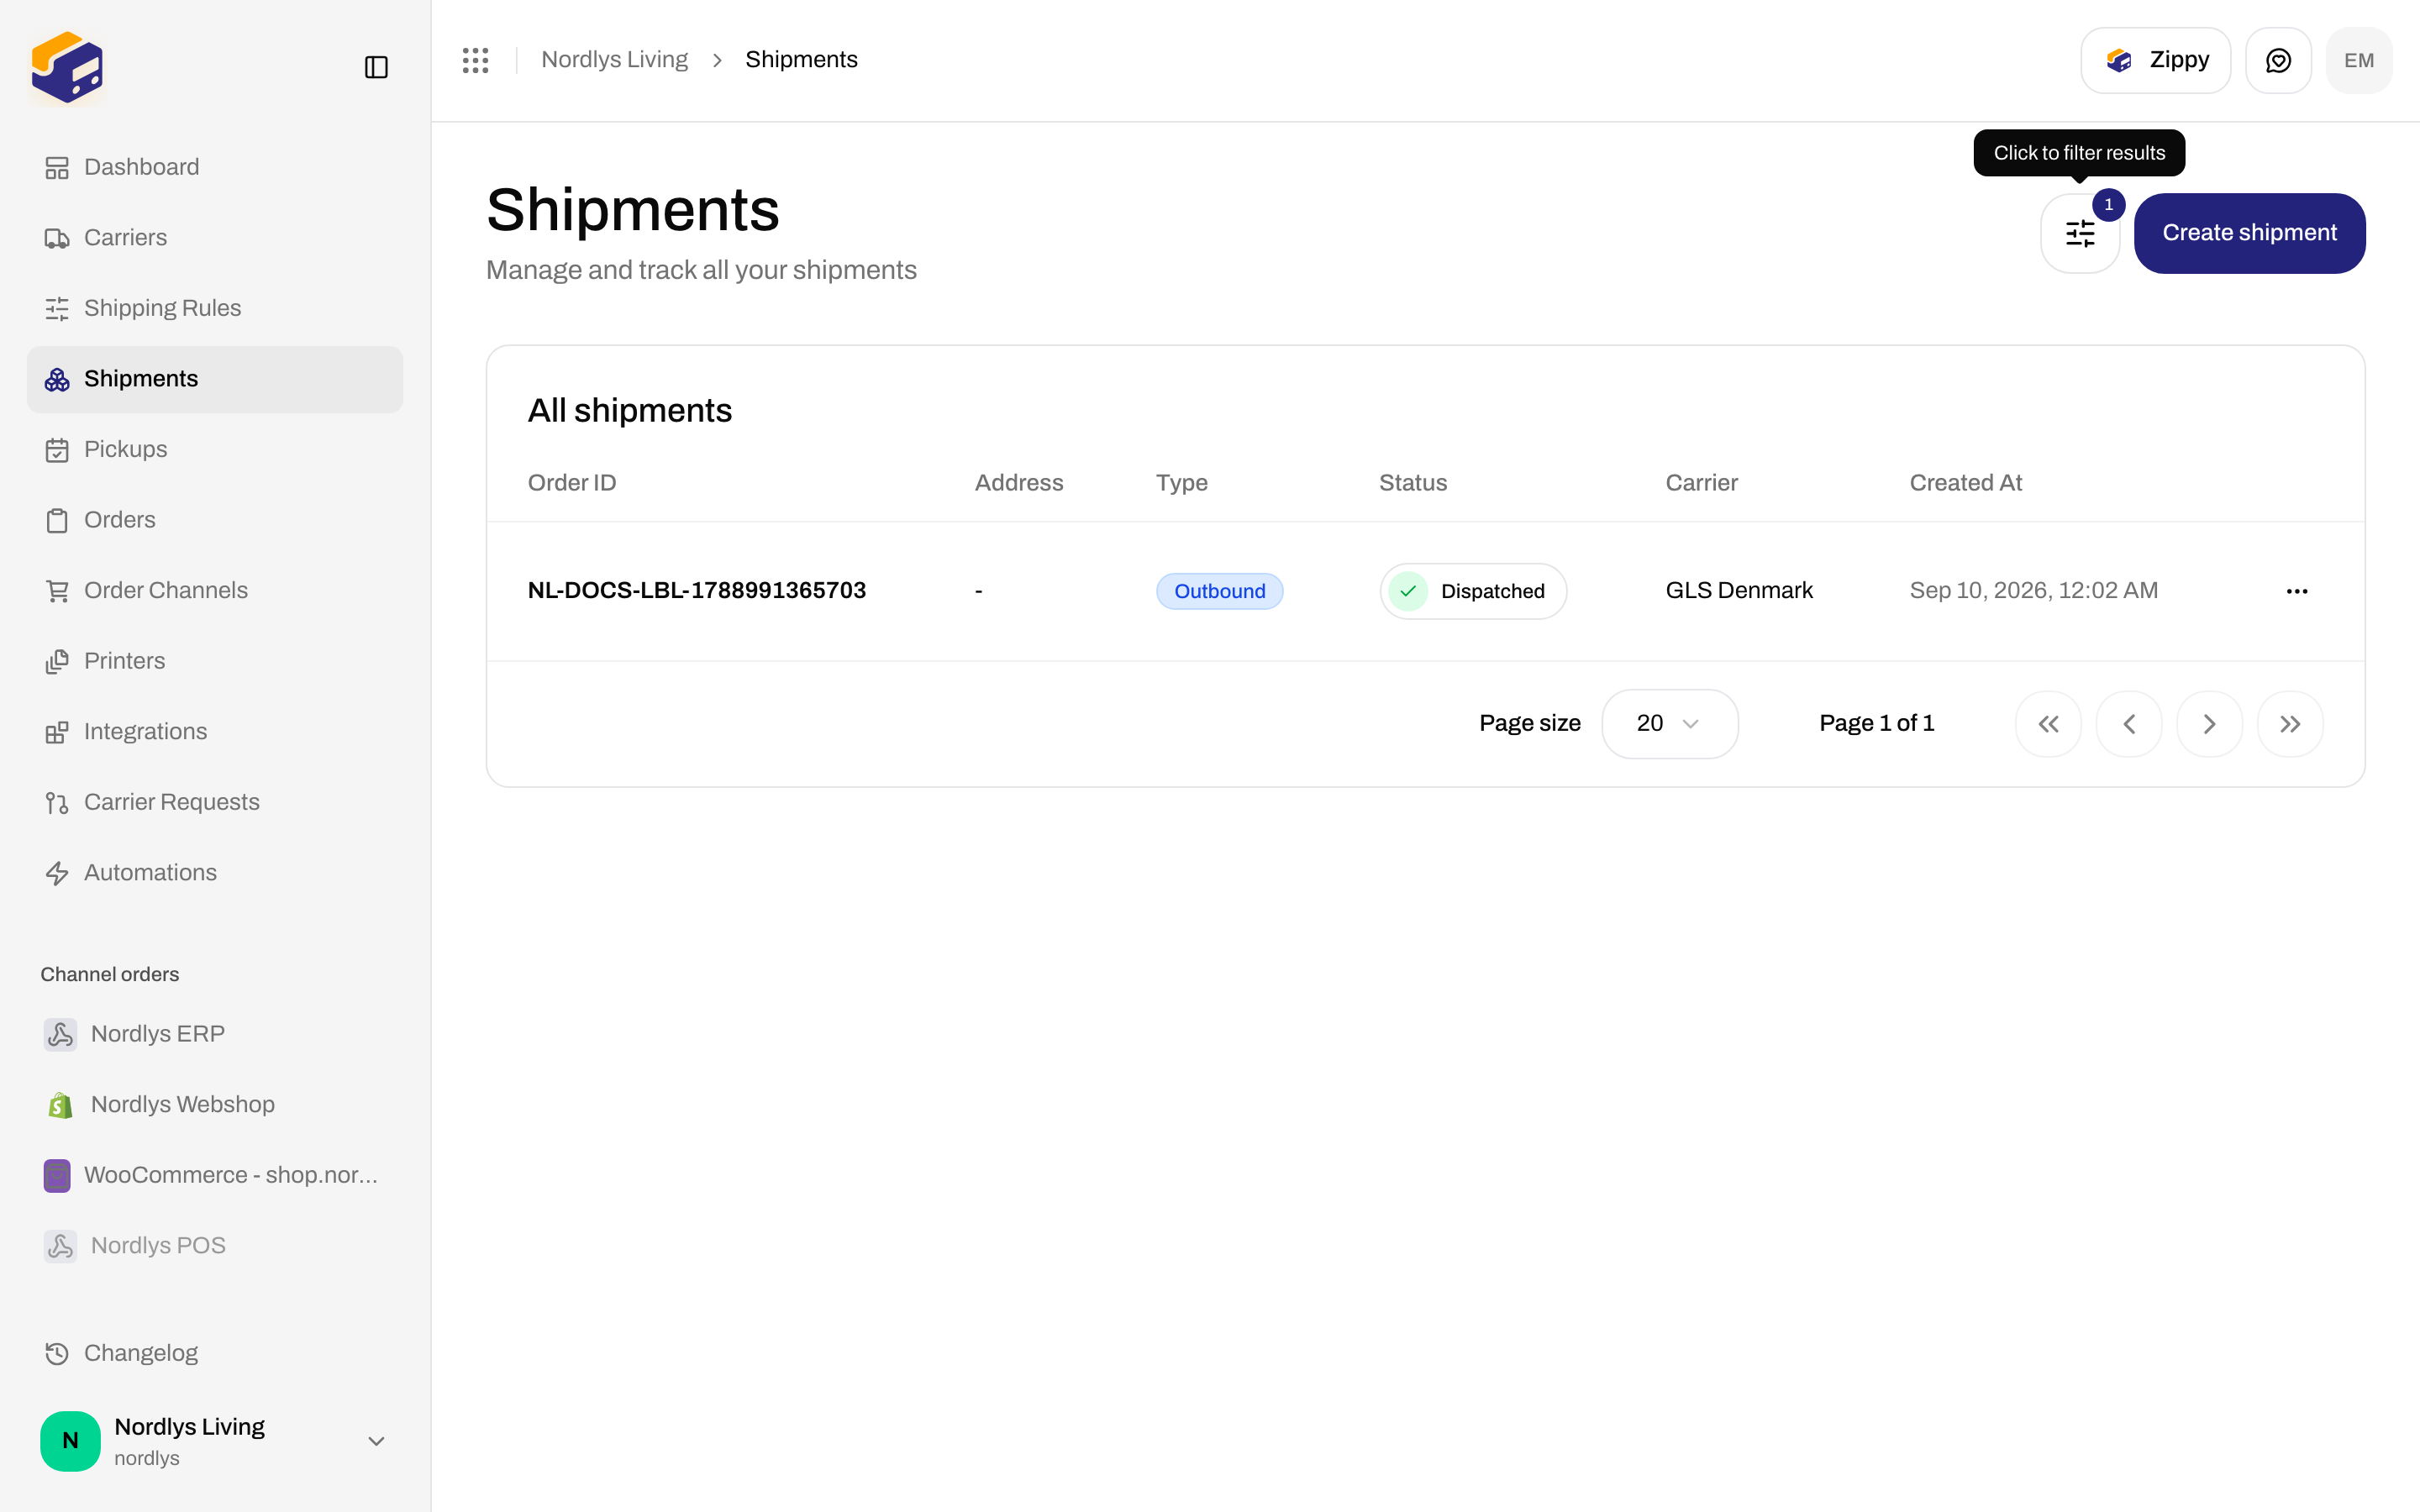Click the Dispatched status badge
The width and height of the screenshot is (2420, 1512).
(x=1473, y=591)
